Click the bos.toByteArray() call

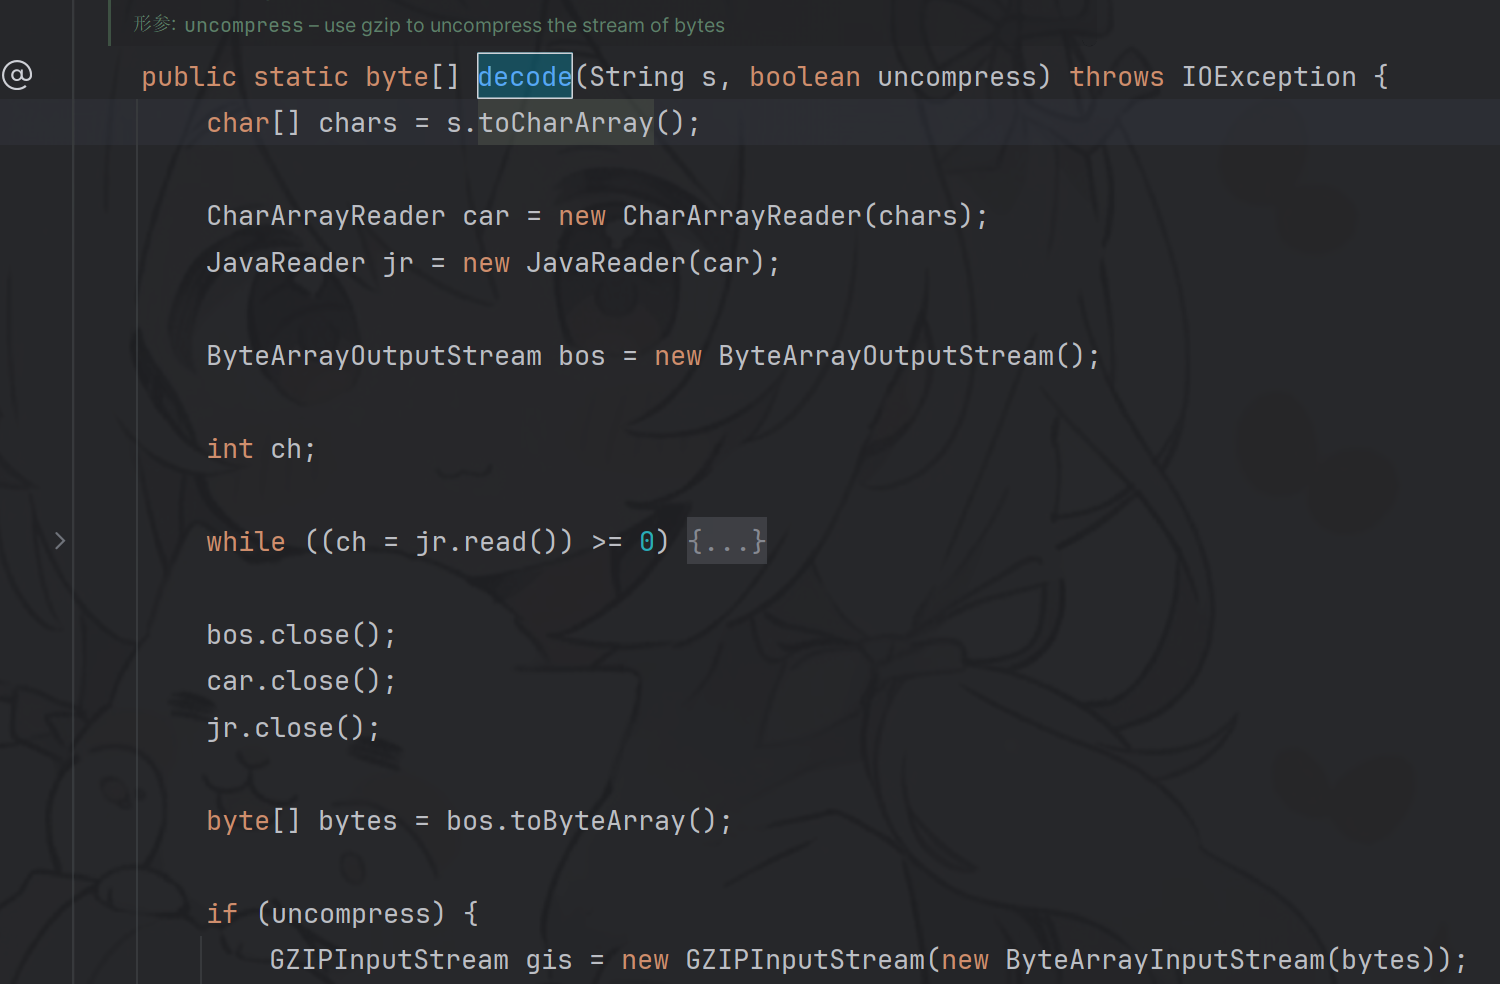pyautogui.click(x=588, y=821)
